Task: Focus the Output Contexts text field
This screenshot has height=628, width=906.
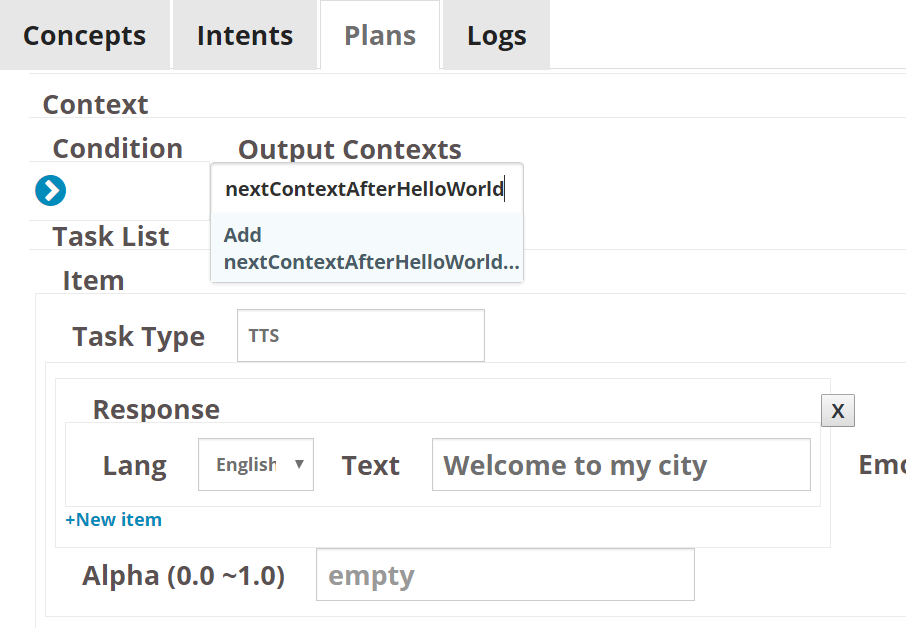Action: click(367, 189)
